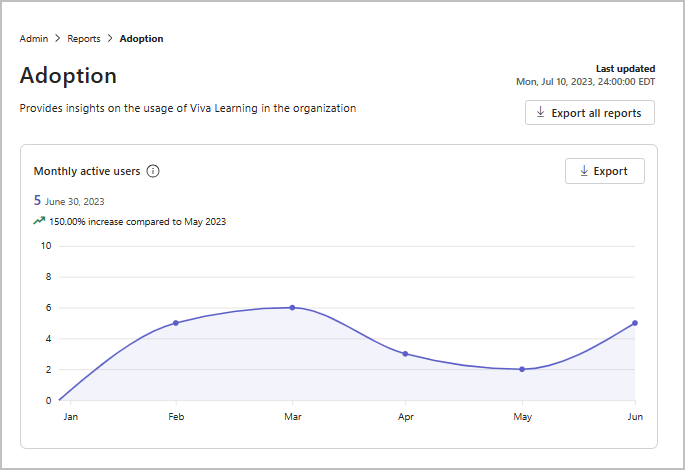The image size is (685, 470).
Task: Click the green increase trend arrow icon
Action: 39,221
